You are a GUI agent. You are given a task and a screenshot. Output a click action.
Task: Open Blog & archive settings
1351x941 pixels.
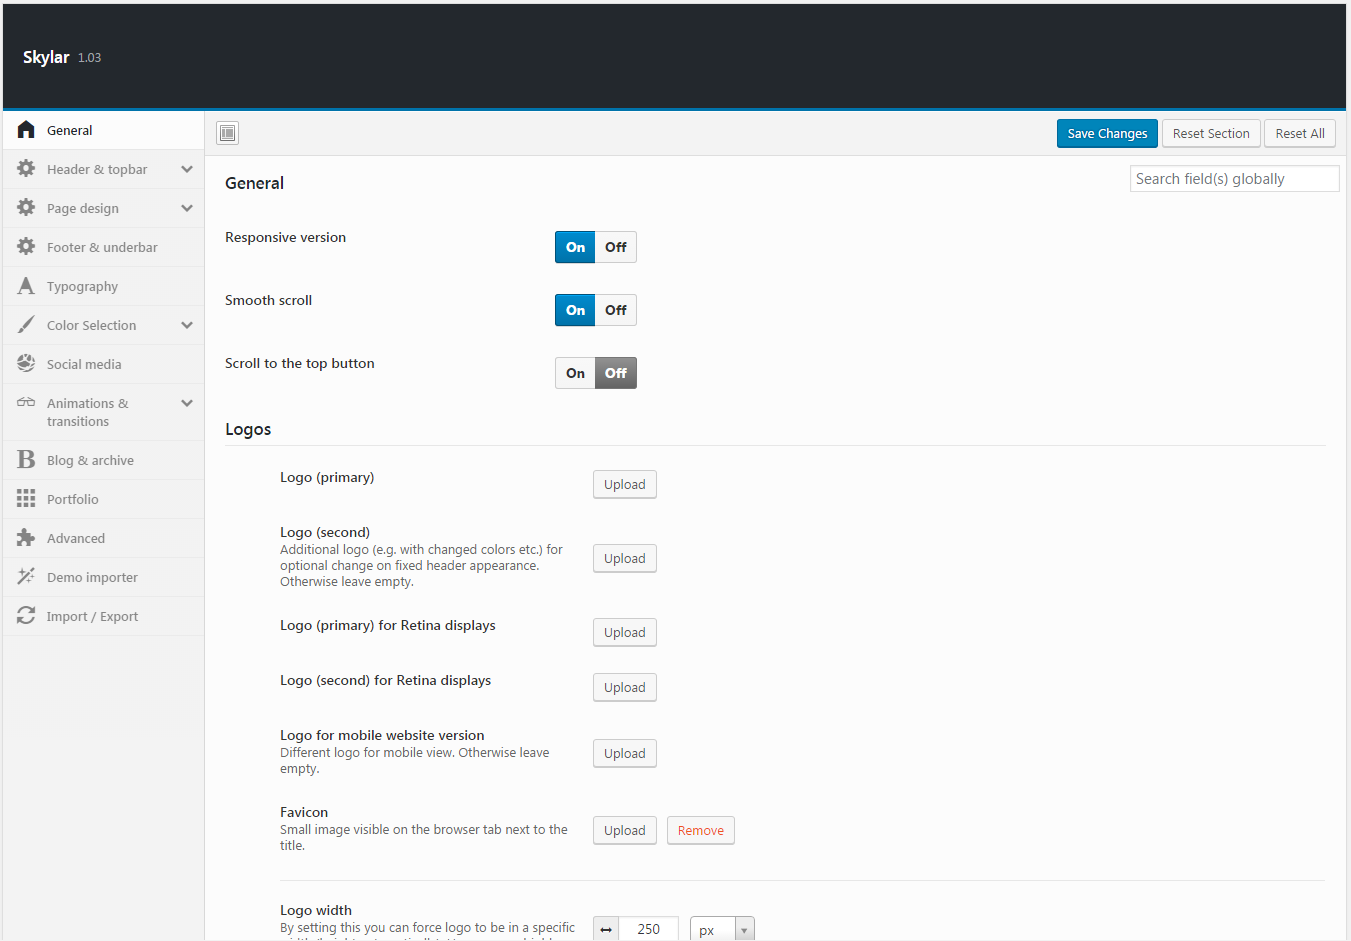[x=104, y=460]
